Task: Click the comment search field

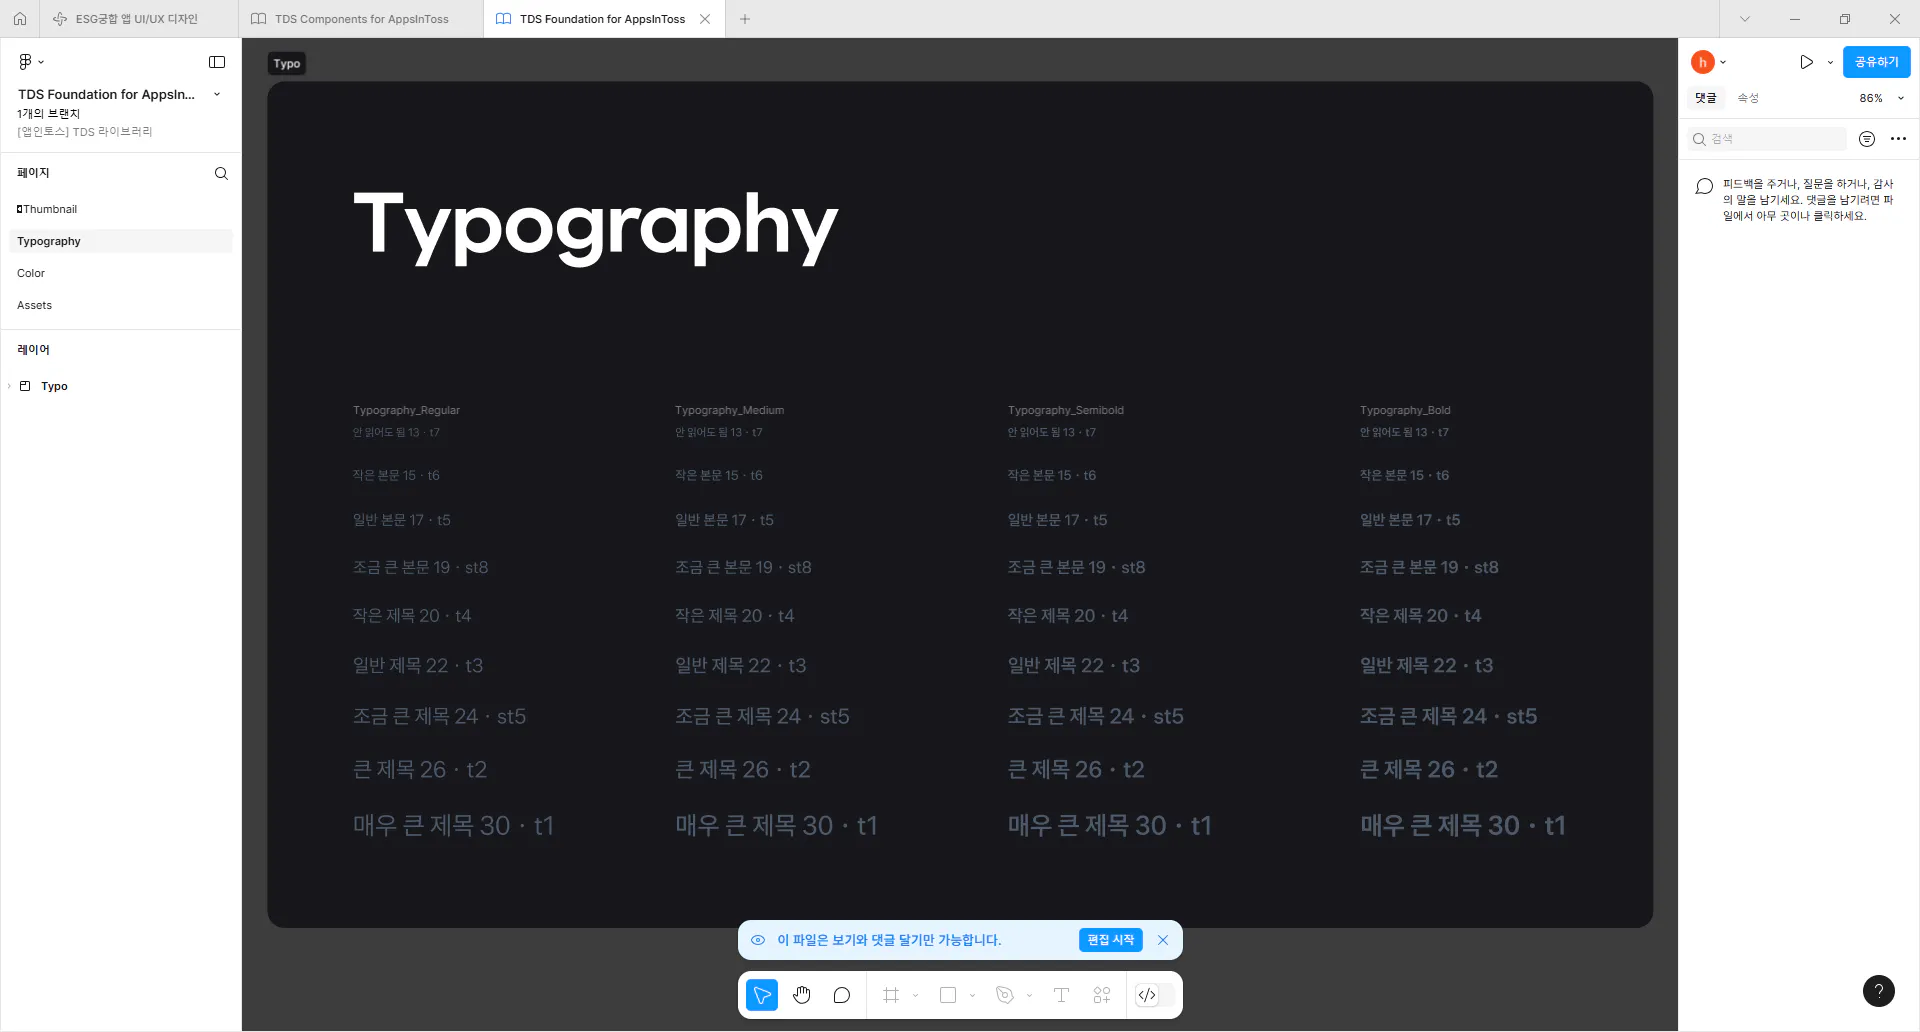Action: coord(1767,139)
